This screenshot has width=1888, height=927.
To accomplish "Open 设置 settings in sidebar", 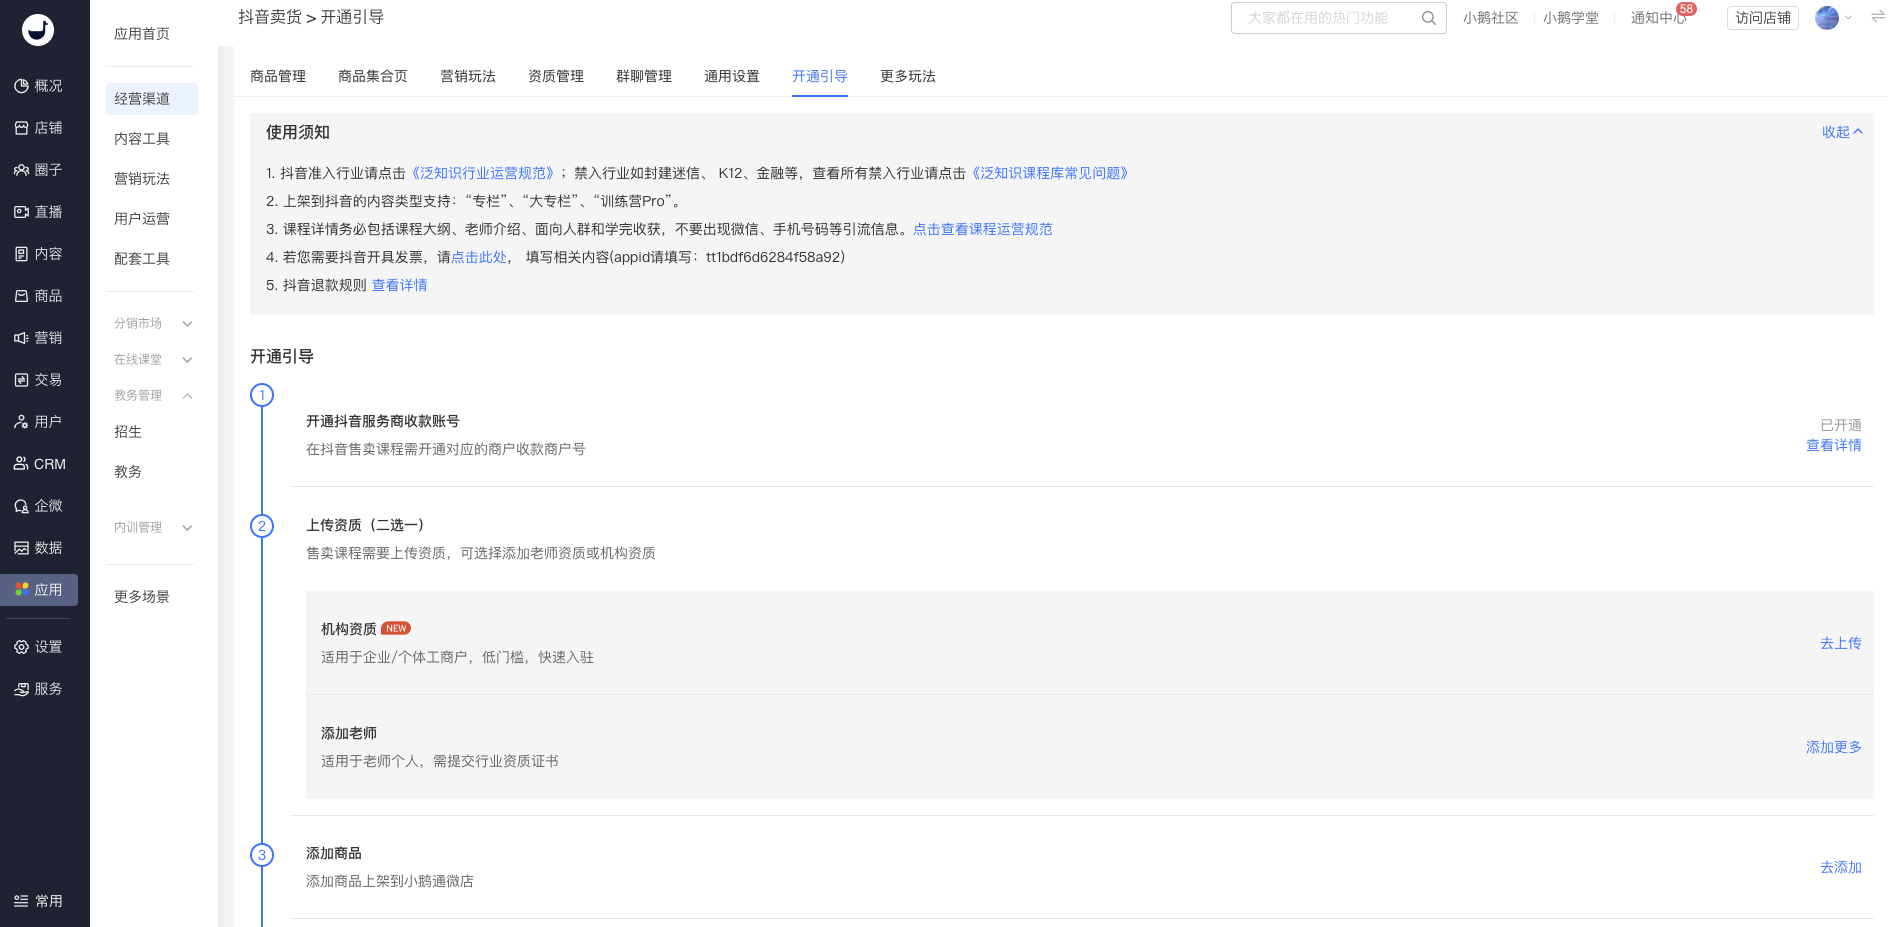I will (39, 647).
